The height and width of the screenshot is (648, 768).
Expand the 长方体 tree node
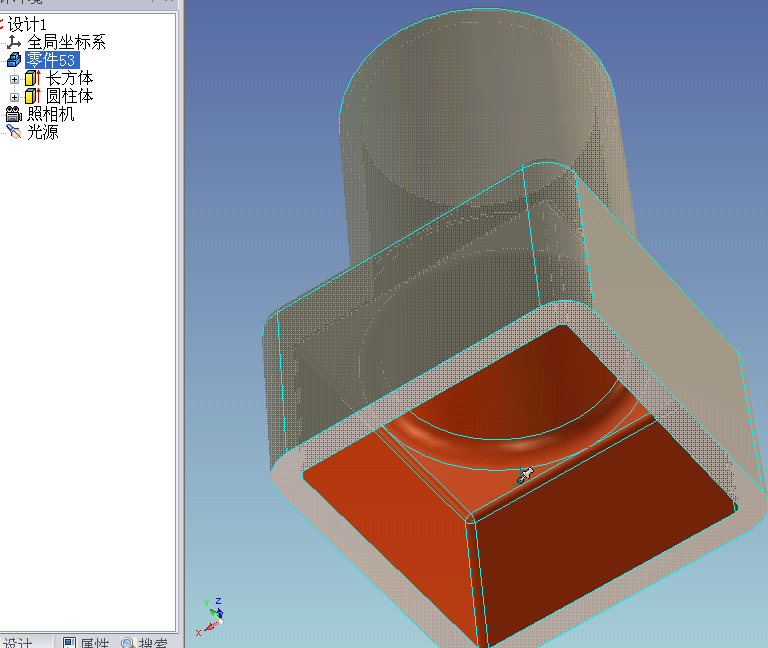click(14, 78)
